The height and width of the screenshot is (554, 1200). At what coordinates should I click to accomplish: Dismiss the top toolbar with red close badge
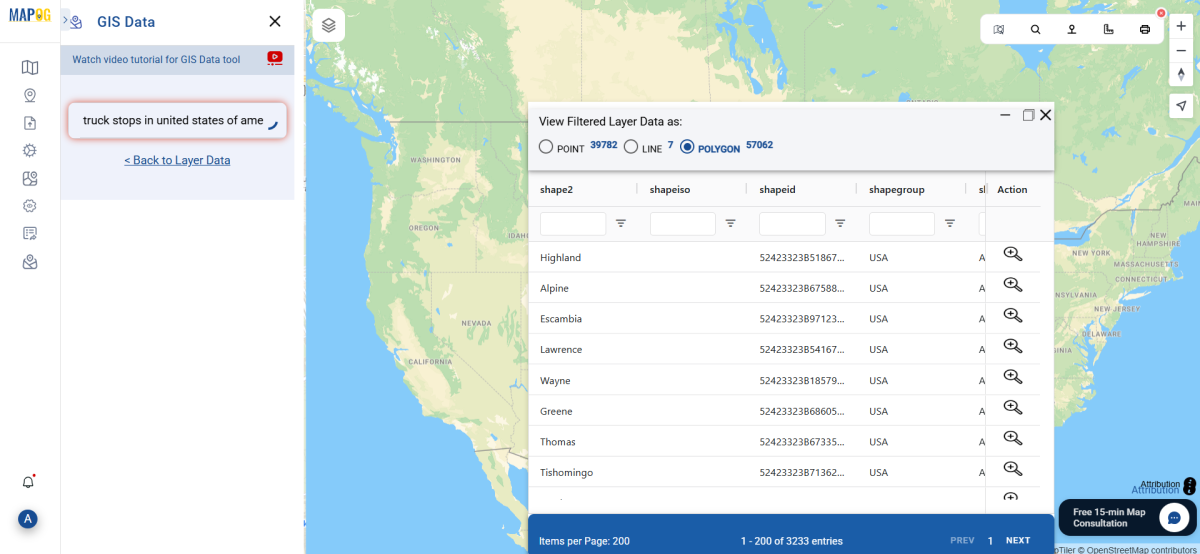[1161, 13]
